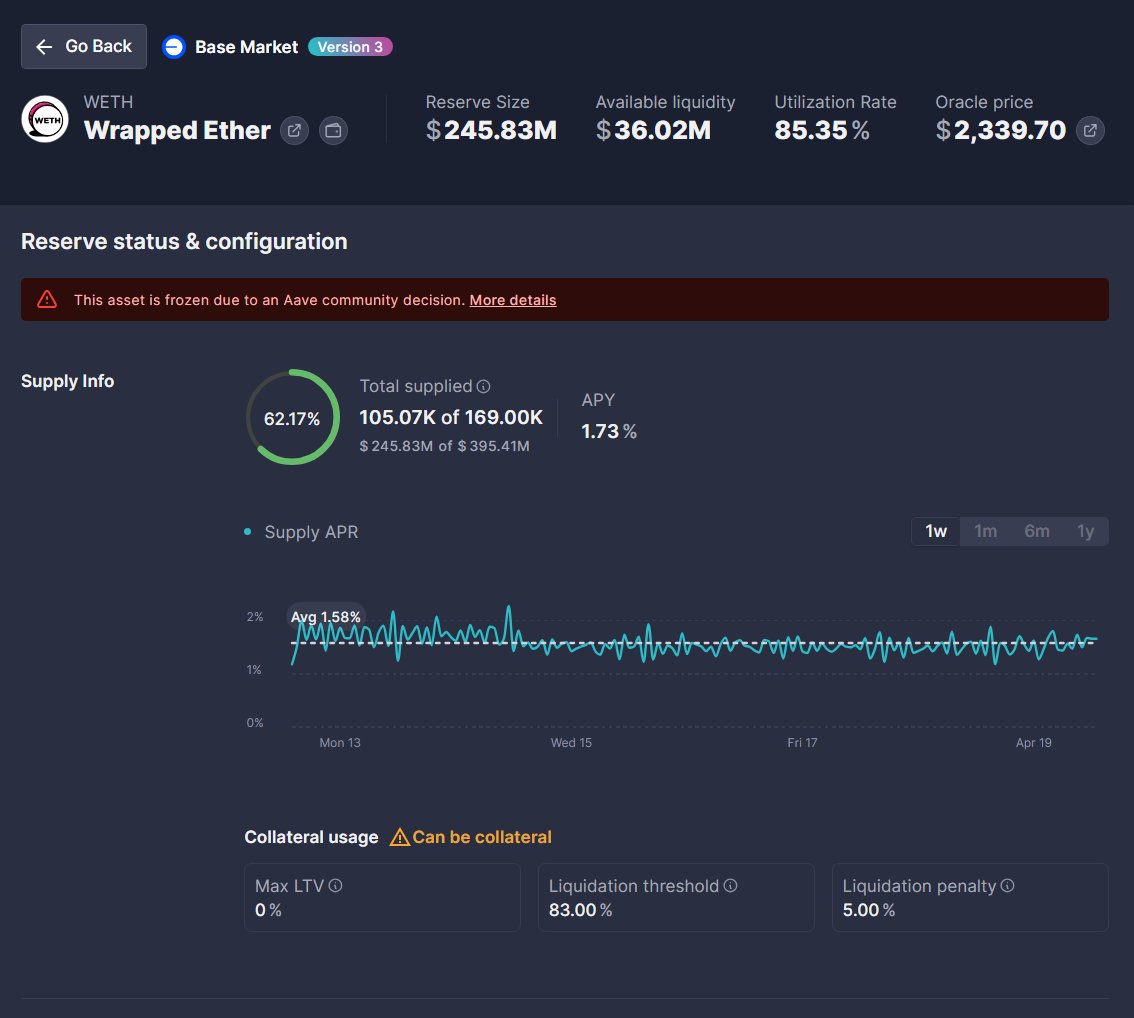Viewport: 1134px width, 1018px height.
Task: Click the Base Market network logo
Action: point(174,47)
